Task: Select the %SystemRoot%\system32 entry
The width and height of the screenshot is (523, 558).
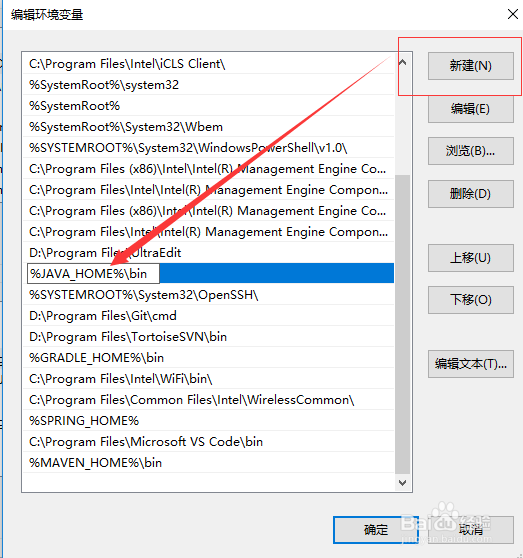Action: (x=208, y=85)
